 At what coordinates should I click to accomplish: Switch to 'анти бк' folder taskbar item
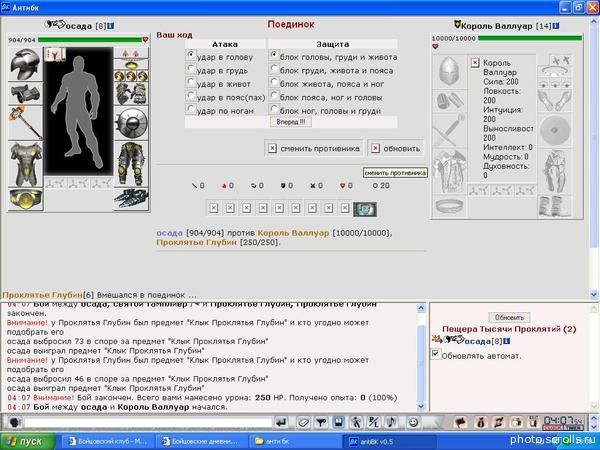(x=295, y=442)
